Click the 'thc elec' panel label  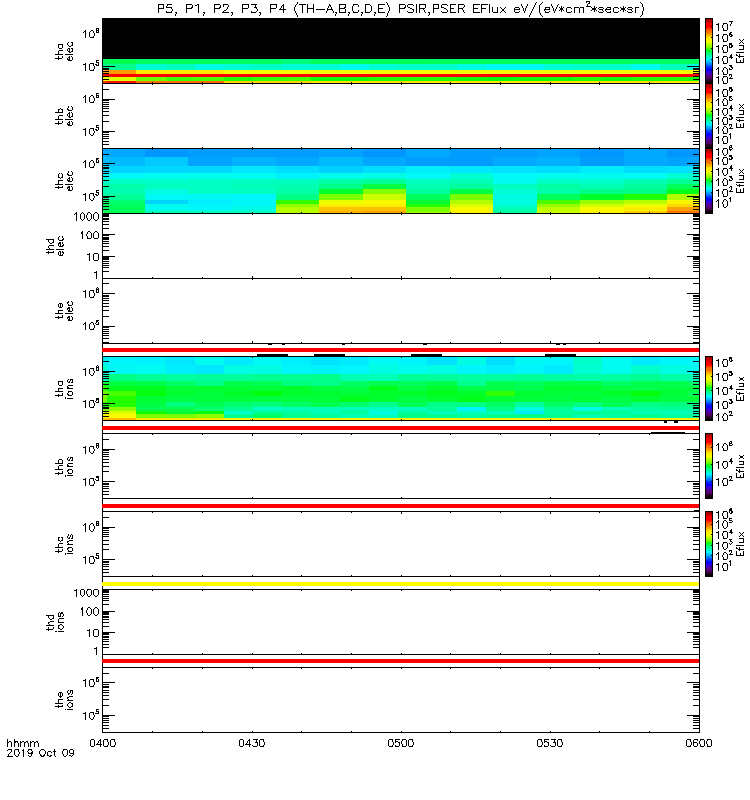[64, 181]
